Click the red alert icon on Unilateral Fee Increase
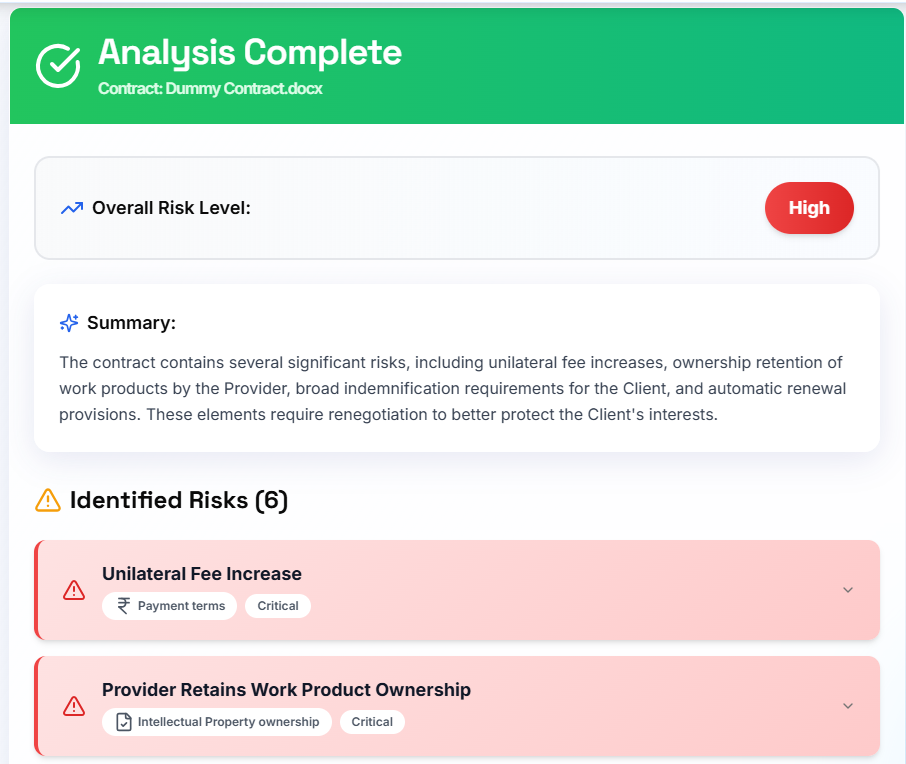 tap(74, 590)
